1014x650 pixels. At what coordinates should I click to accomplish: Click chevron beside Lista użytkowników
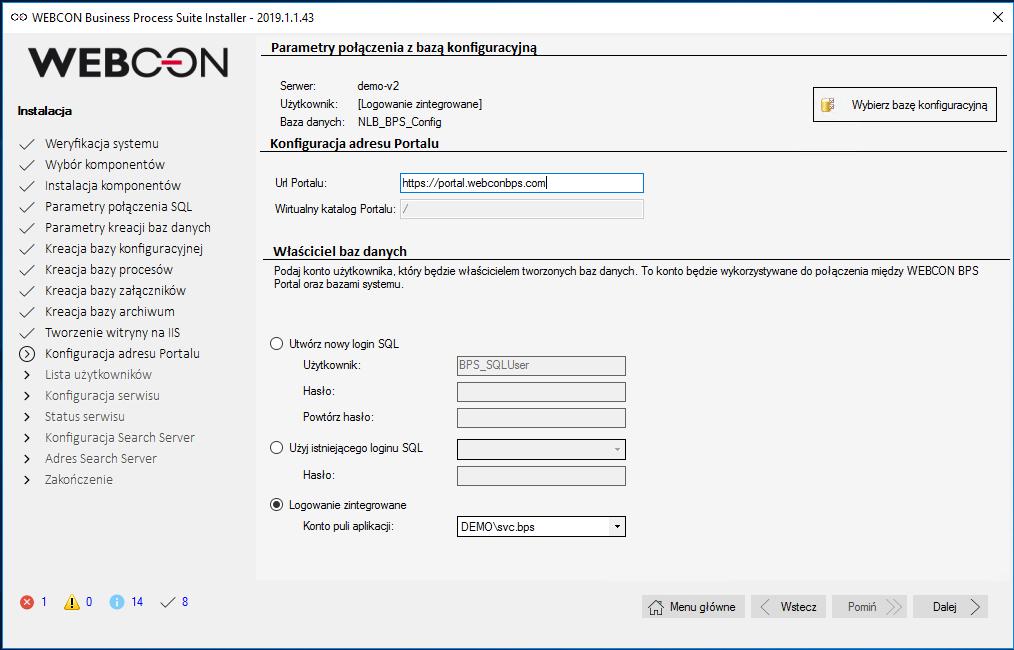coord(27,375)
